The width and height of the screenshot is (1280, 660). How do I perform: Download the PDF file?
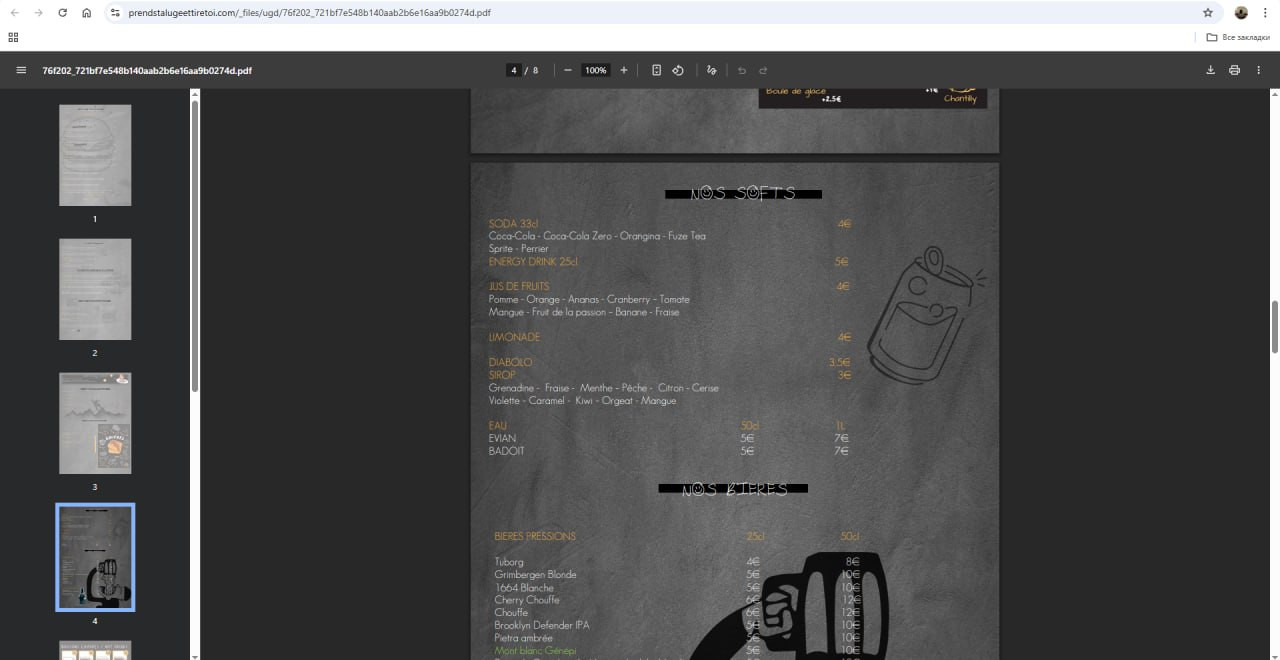point(1210,70)
